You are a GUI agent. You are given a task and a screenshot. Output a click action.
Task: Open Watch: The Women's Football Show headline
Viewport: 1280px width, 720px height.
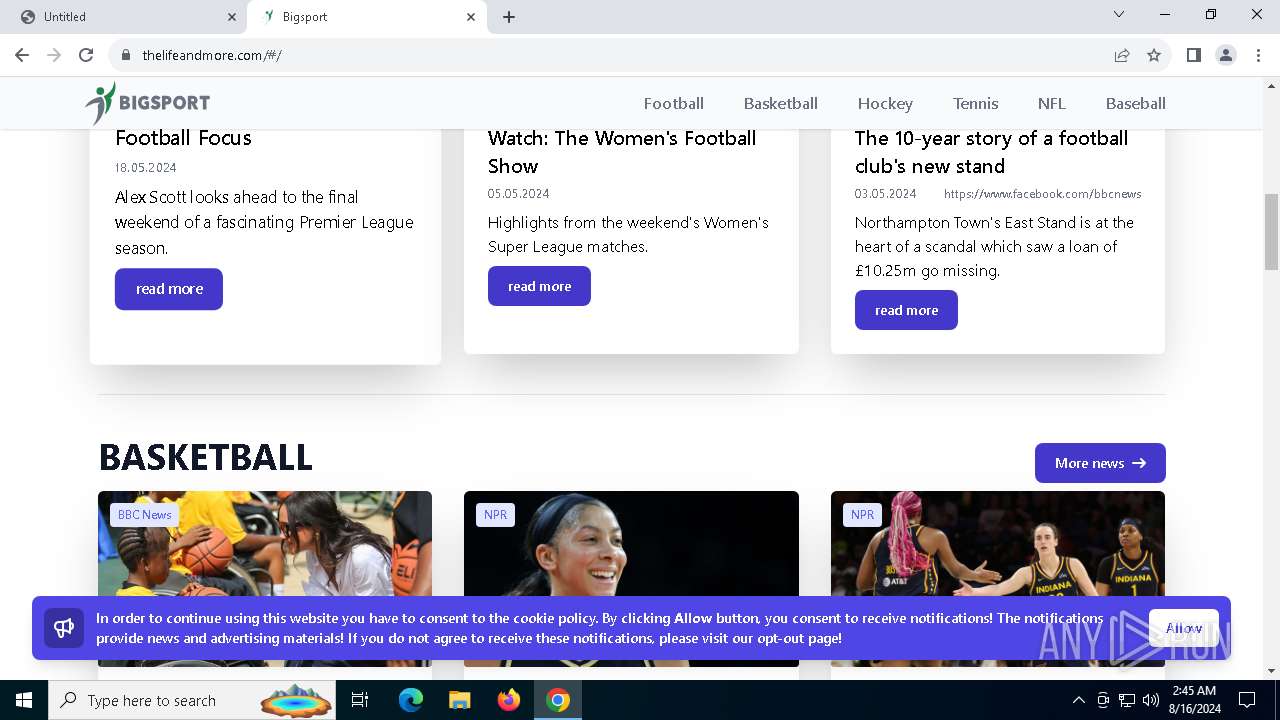point(622,152)
